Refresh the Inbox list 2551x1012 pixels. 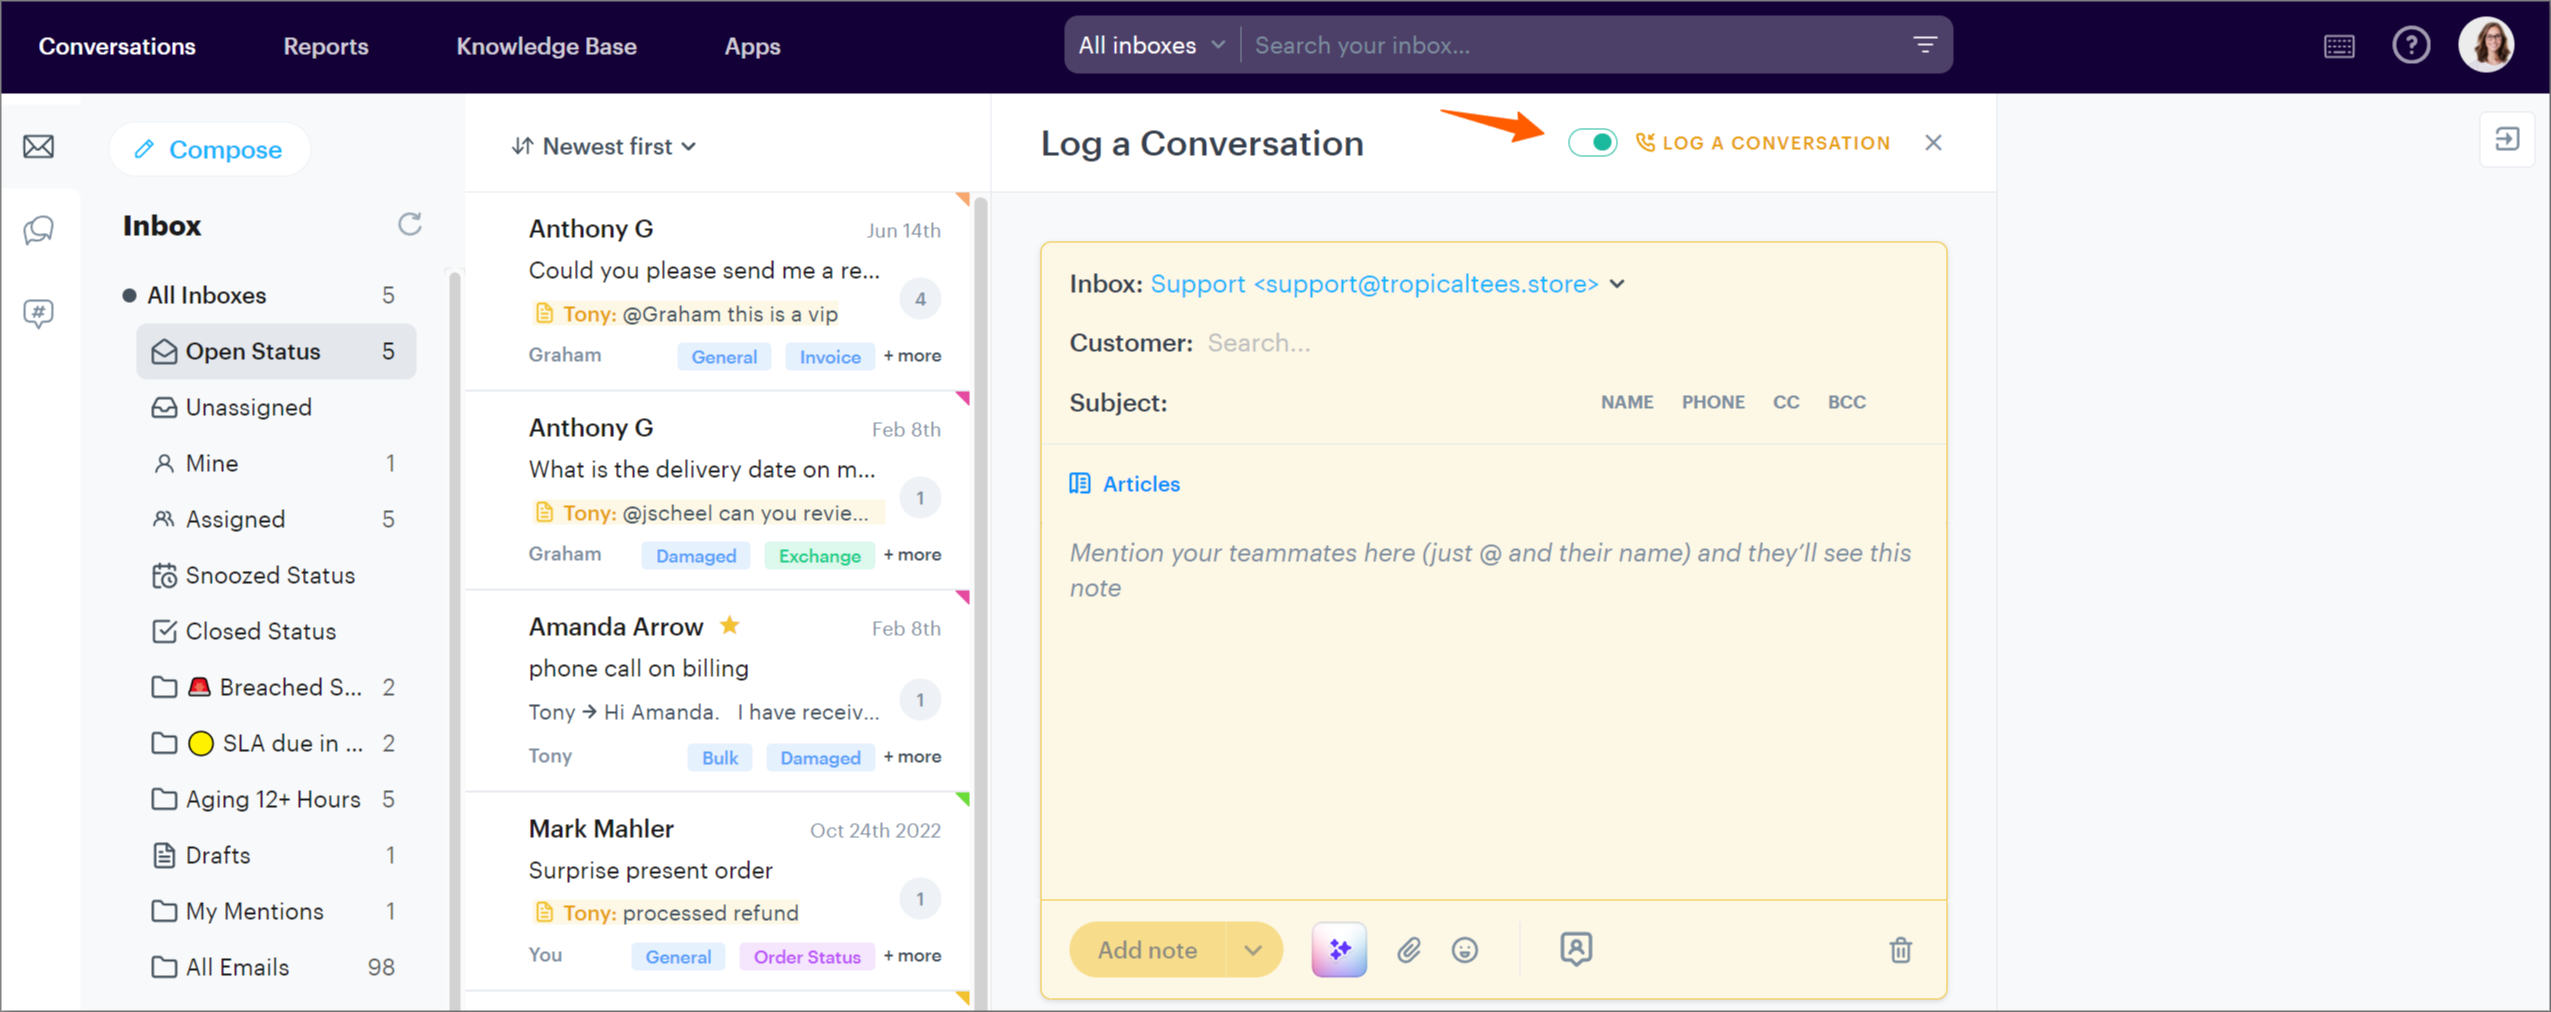[x=410, y=224]
